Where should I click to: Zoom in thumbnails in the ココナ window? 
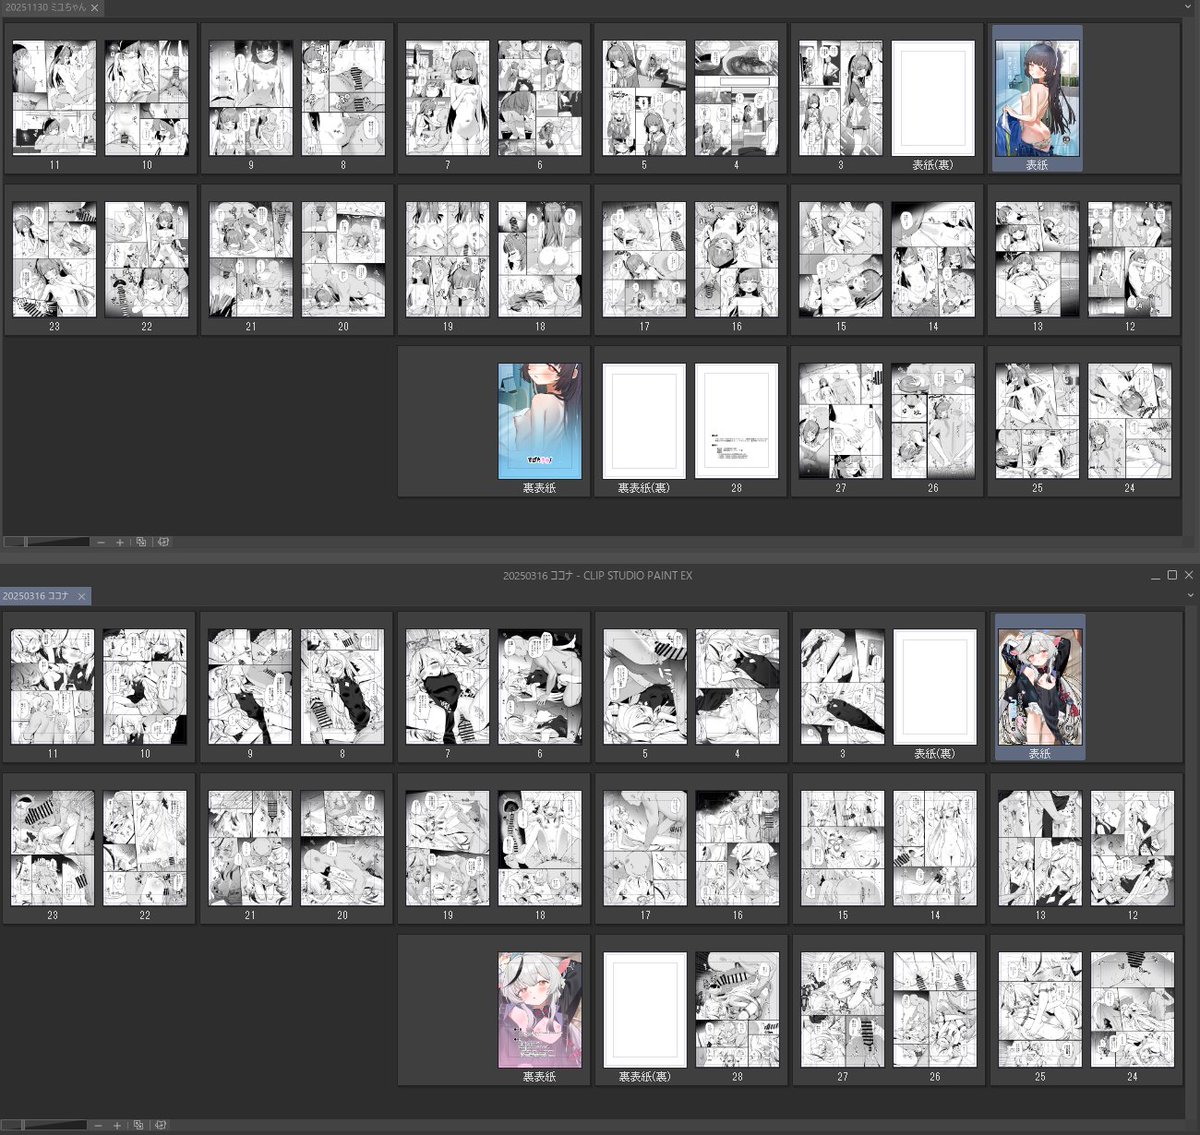click(x=117, y=1125)
